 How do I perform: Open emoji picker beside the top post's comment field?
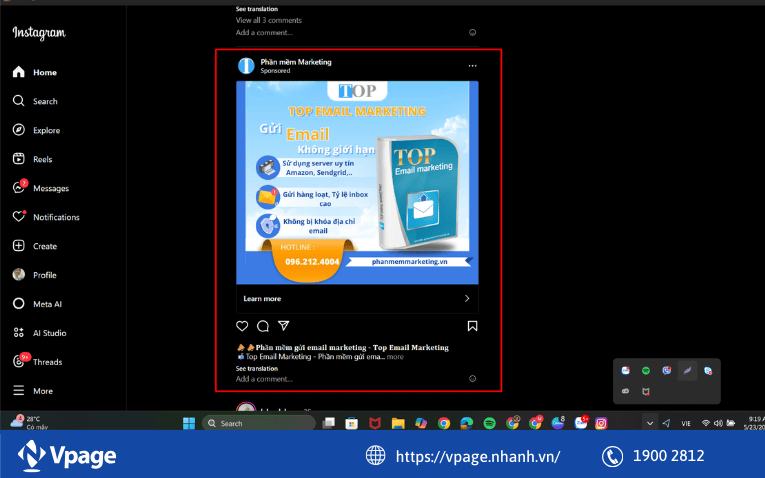tap(472, 32)
